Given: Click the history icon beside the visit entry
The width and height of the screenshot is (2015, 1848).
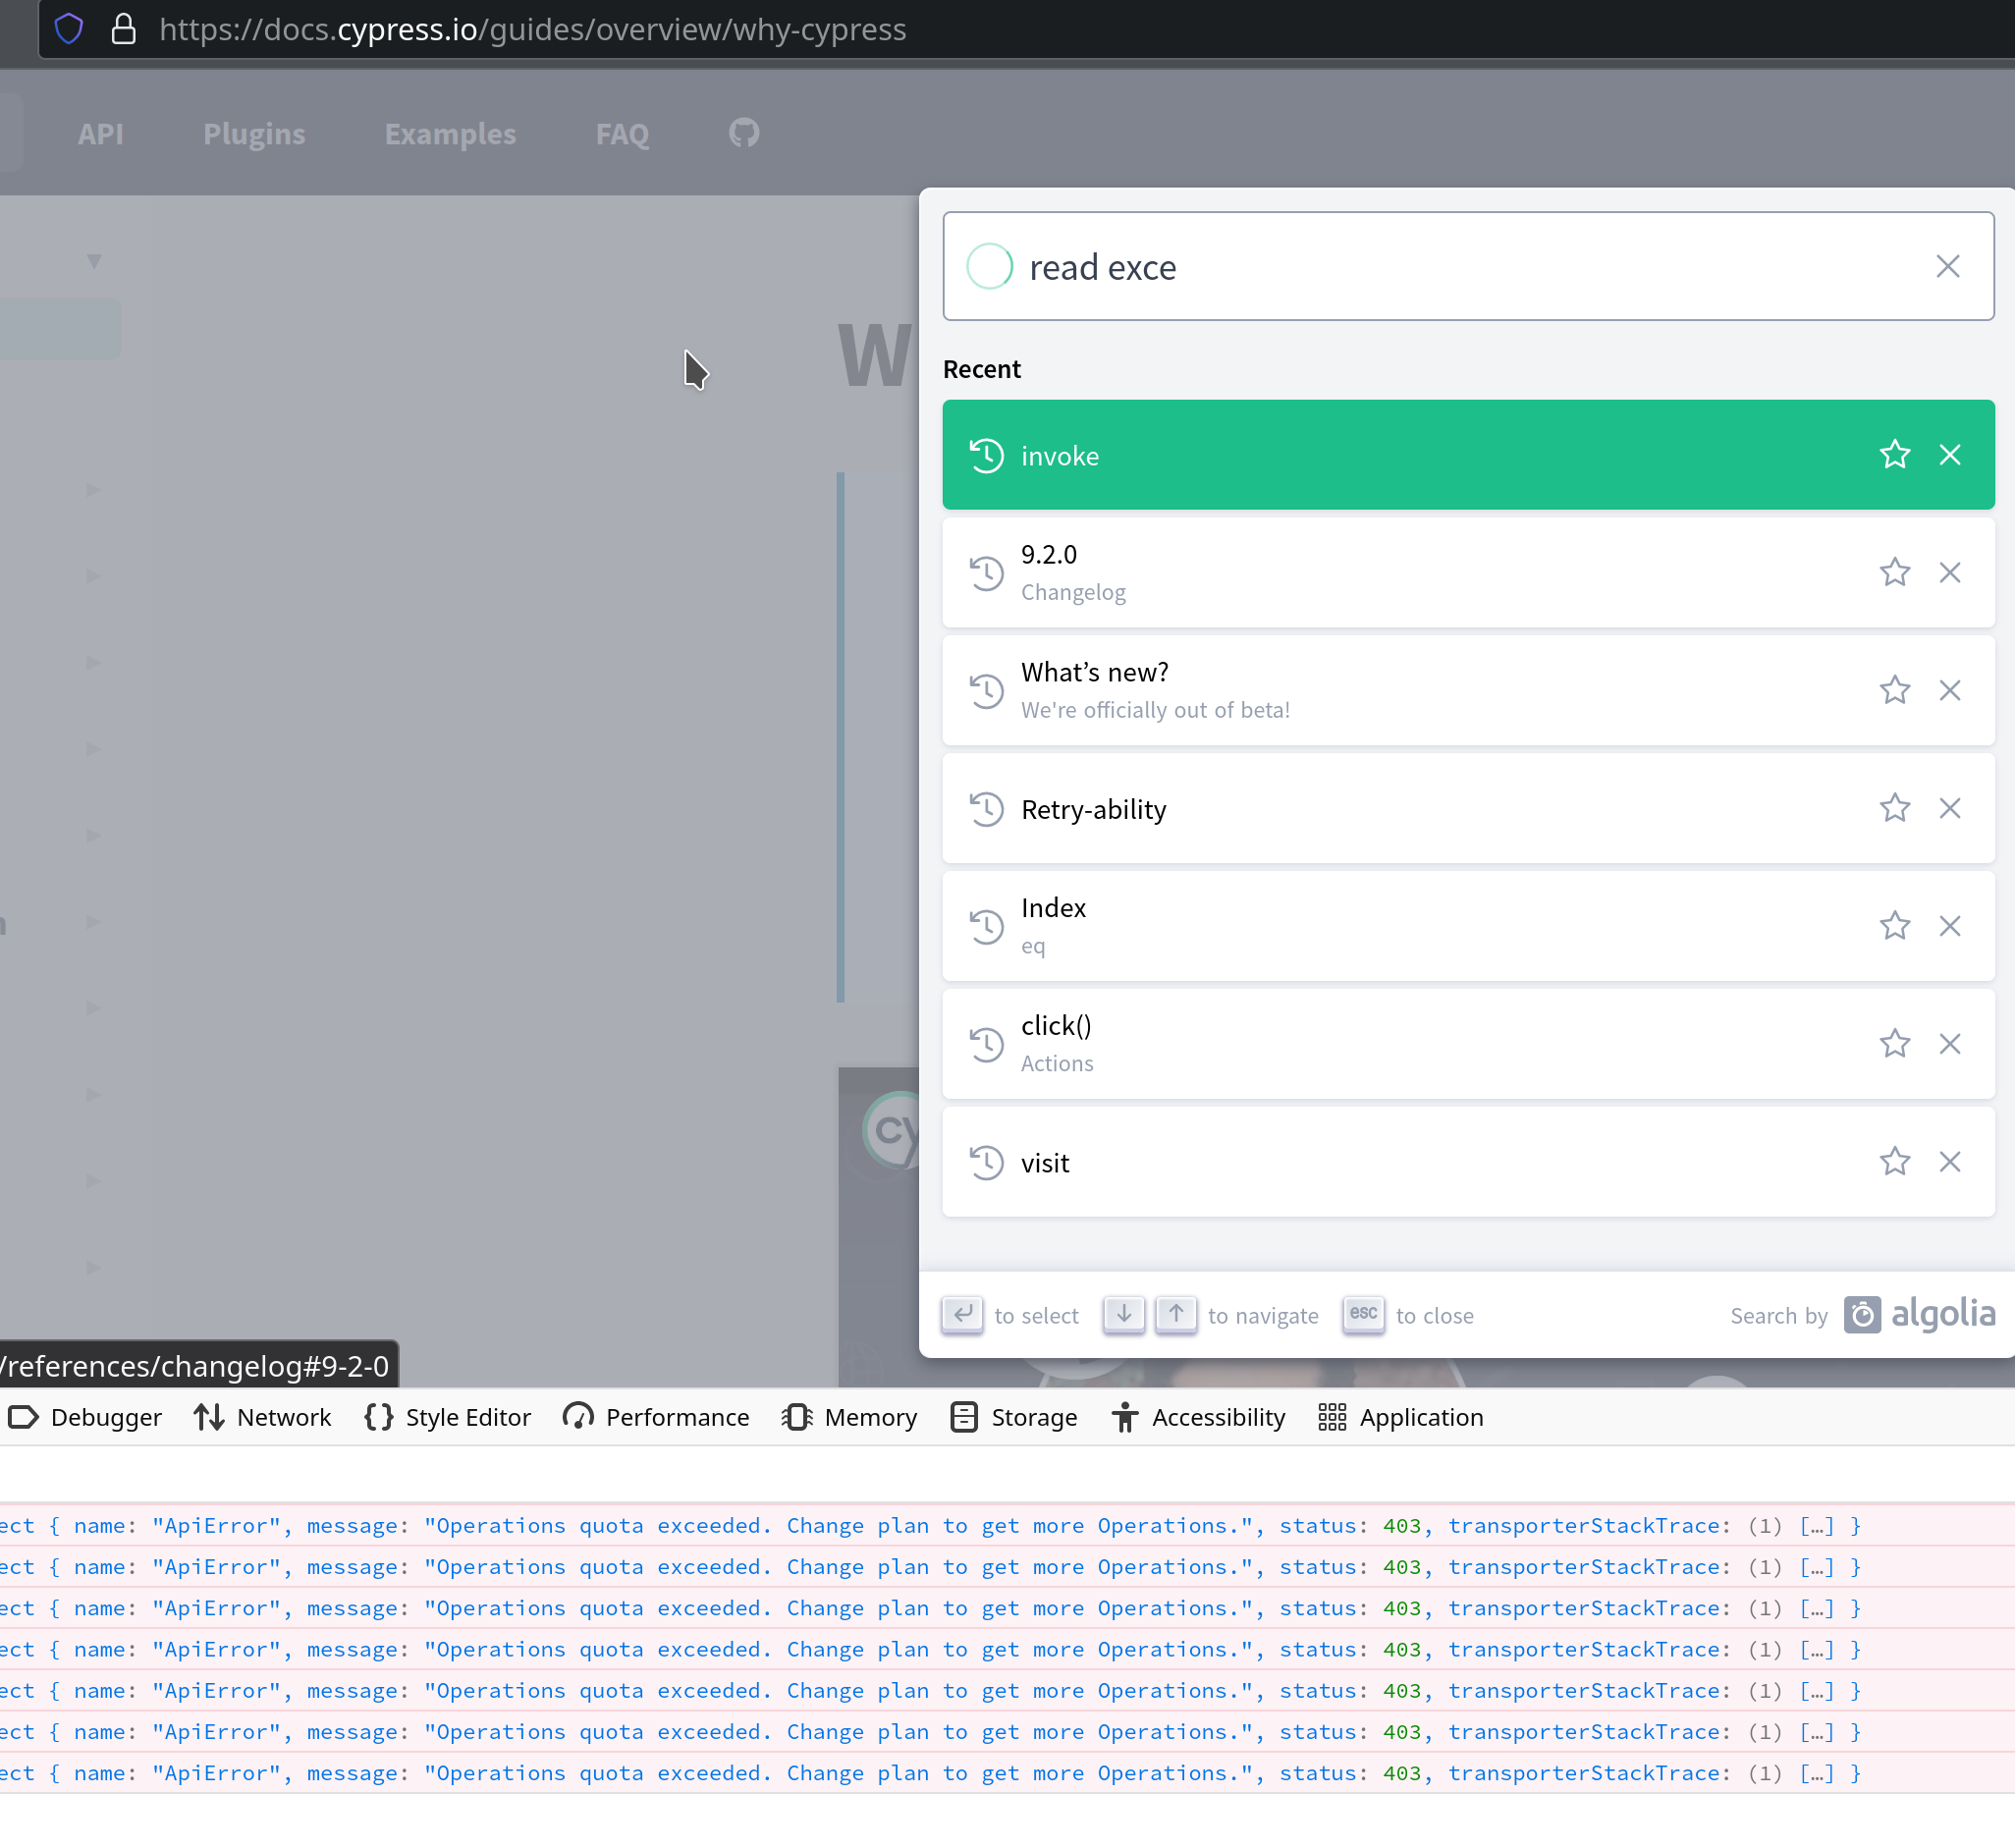Looking at the screenshot, I should point(986,1162).
